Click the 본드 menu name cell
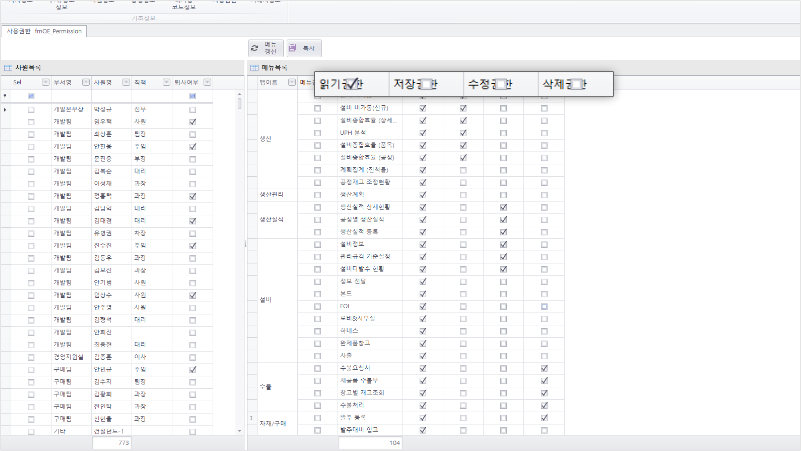The height and width of the screenshot is (451, 801). tap(370, 294)
